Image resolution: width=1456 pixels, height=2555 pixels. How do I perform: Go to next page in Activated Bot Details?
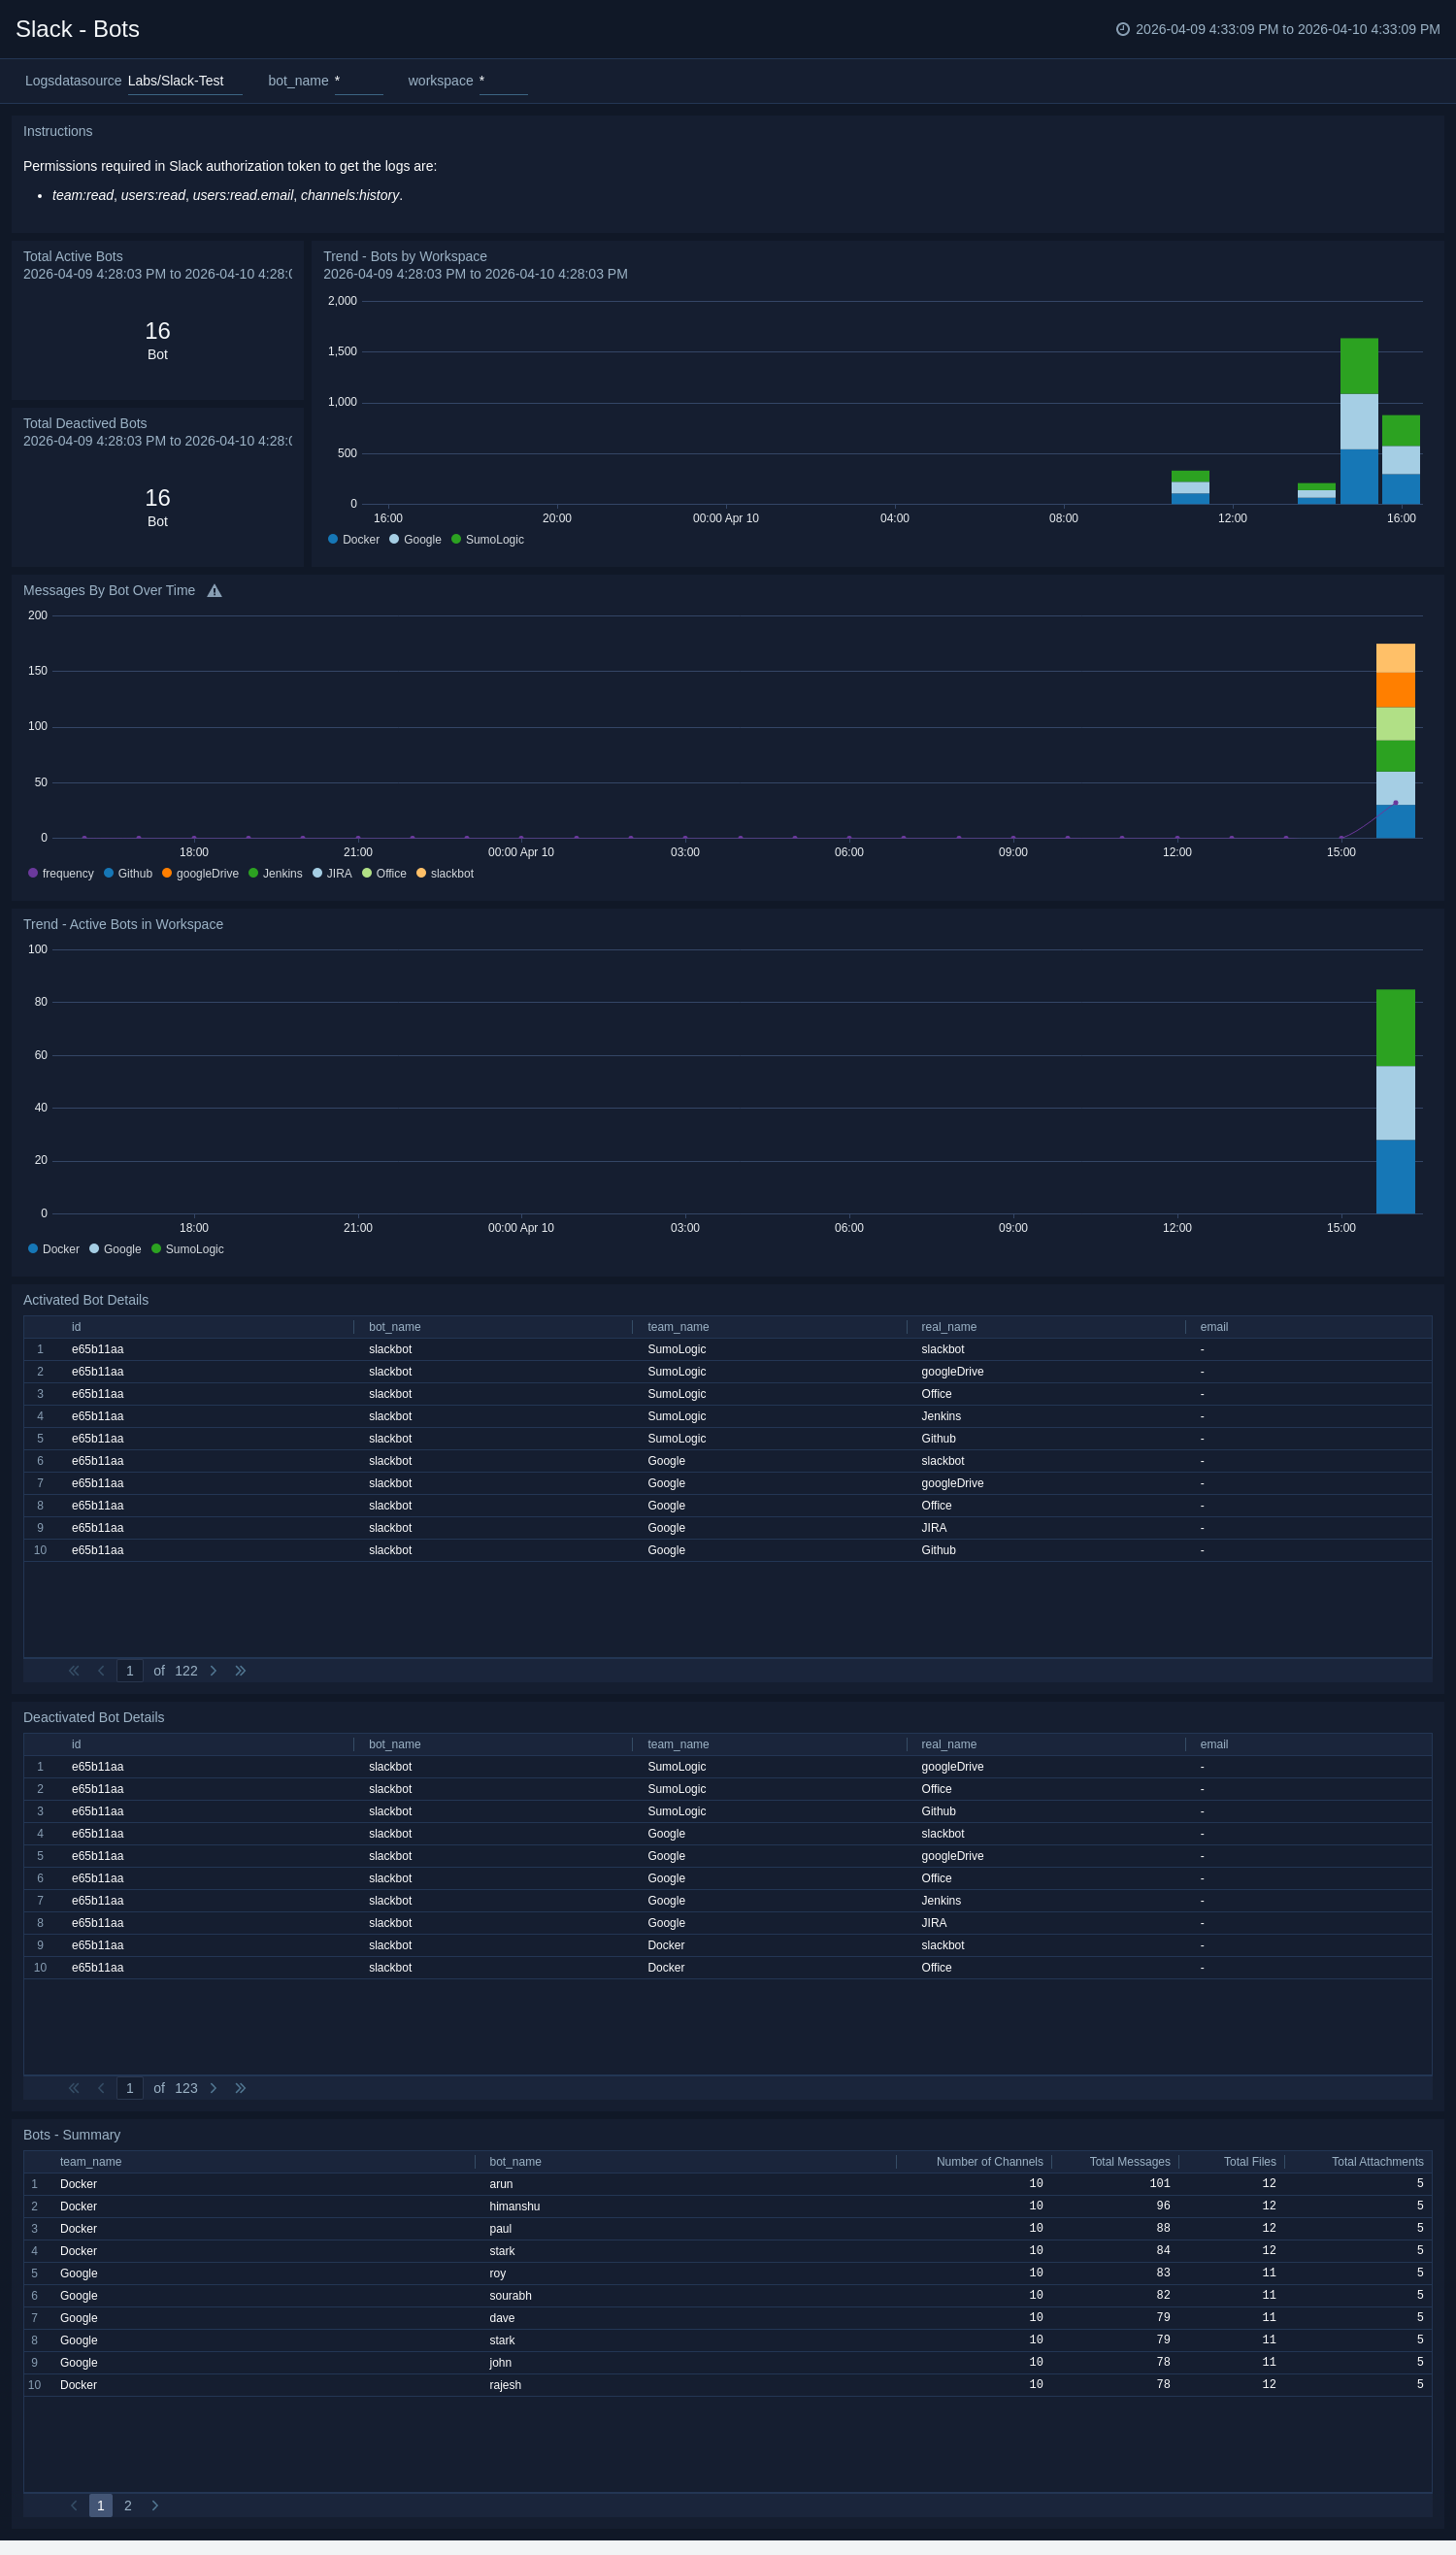213,1670
